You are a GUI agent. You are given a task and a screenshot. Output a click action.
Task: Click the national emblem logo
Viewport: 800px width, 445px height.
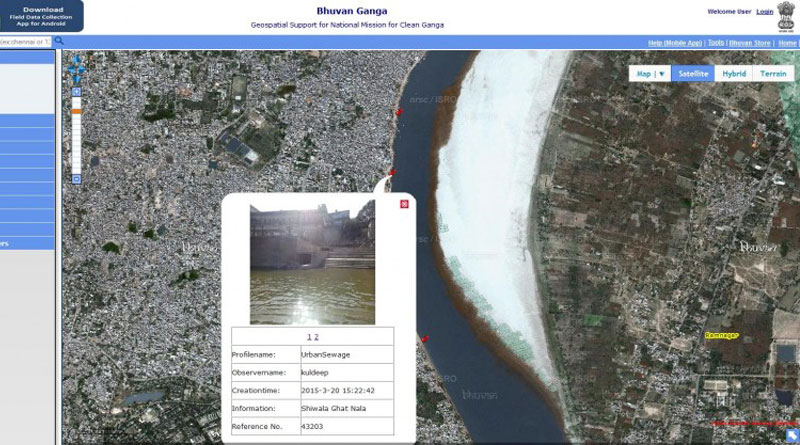[x=786, y=17]
